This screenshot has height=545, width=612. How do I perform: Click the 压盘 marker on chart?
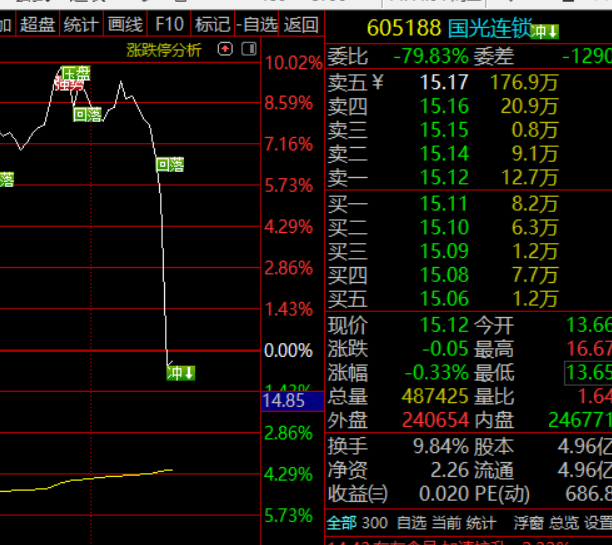76,73
